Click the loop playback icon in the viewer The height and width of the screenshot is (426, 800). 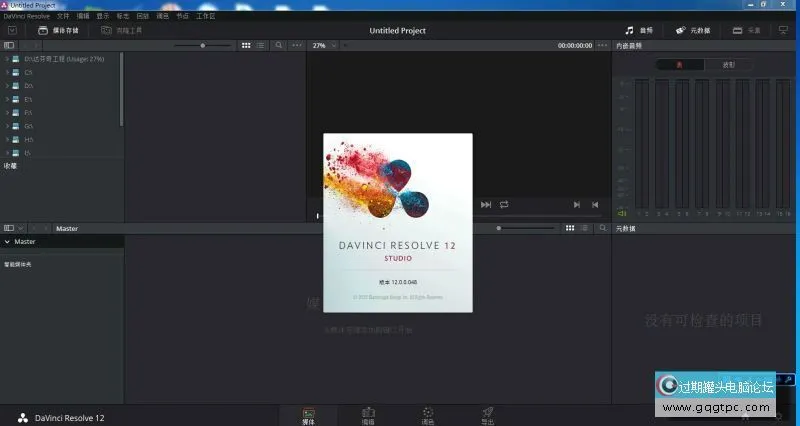[x=504, y=205]
